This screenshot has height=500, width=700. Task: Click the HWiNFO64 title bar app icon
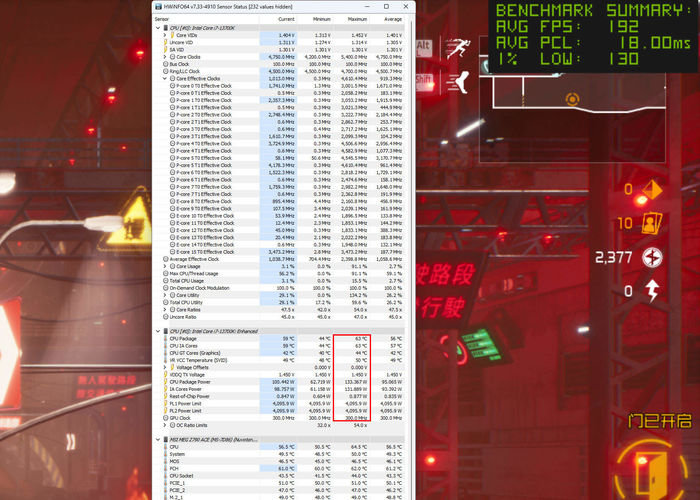158,7
